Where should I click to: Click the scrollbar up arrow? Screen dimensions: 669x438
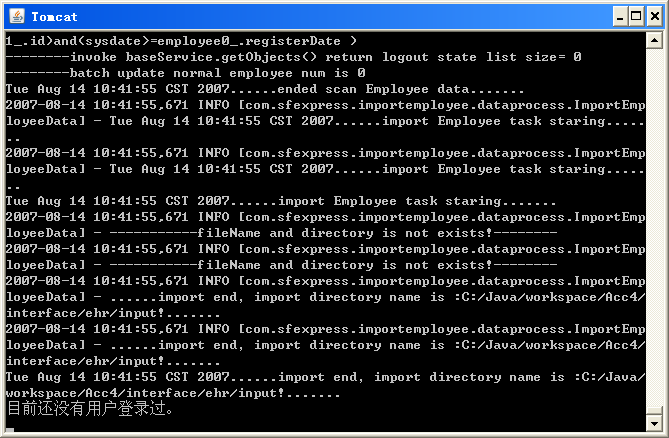point(654,40)
